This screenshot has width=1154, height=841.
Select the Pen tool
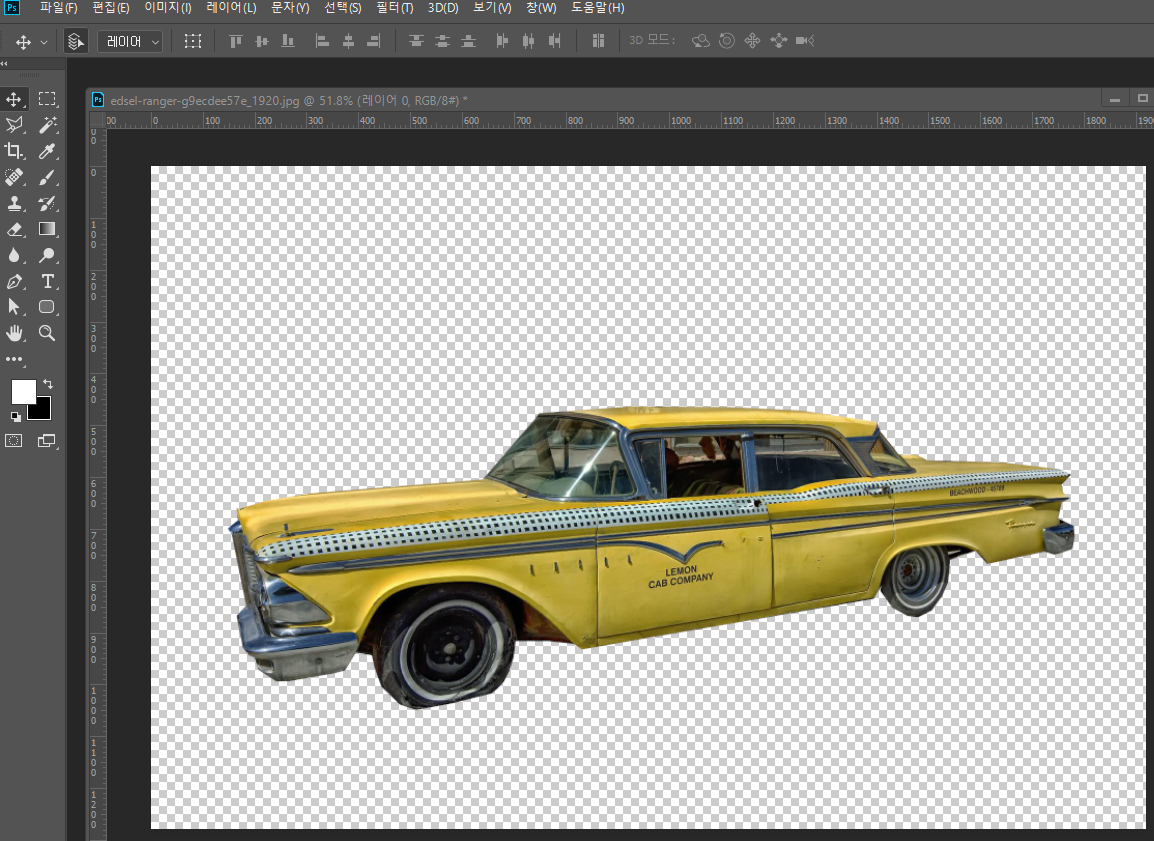click(14, 281)
